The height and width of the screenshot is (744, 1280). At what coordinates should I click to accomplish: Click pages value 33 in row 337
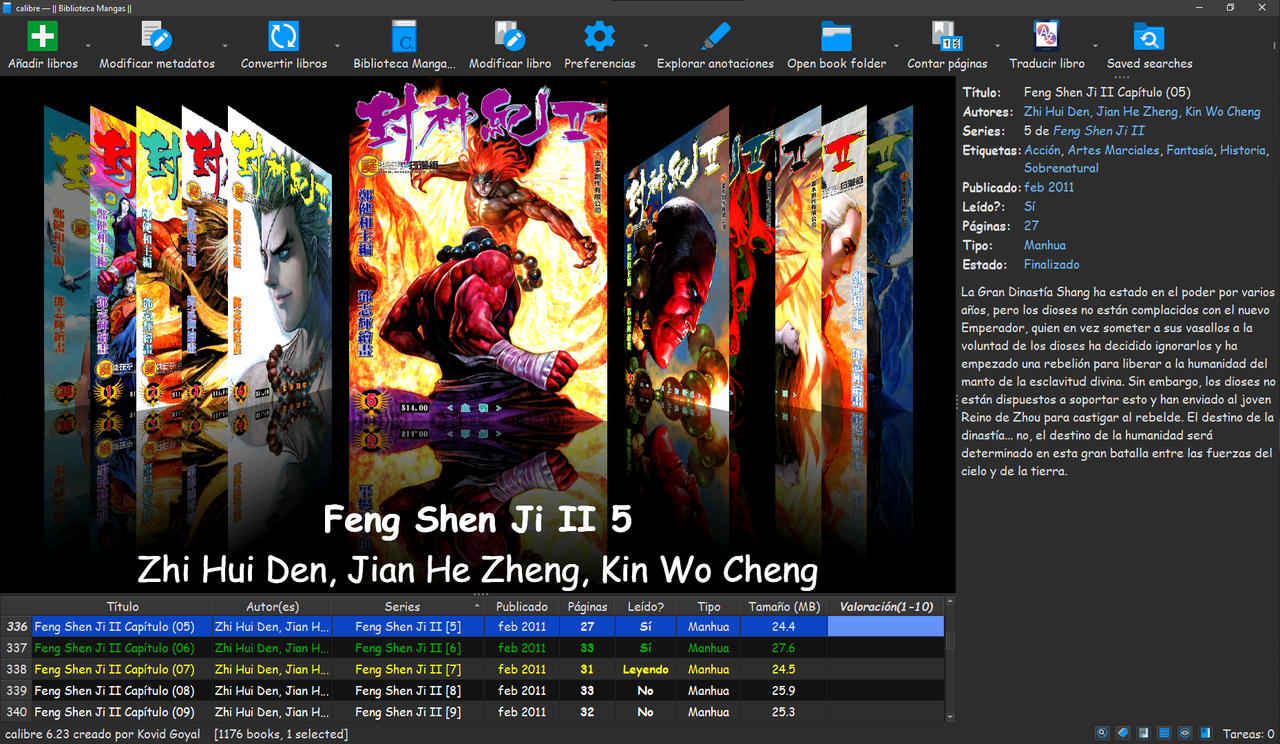tap(587, 648)
